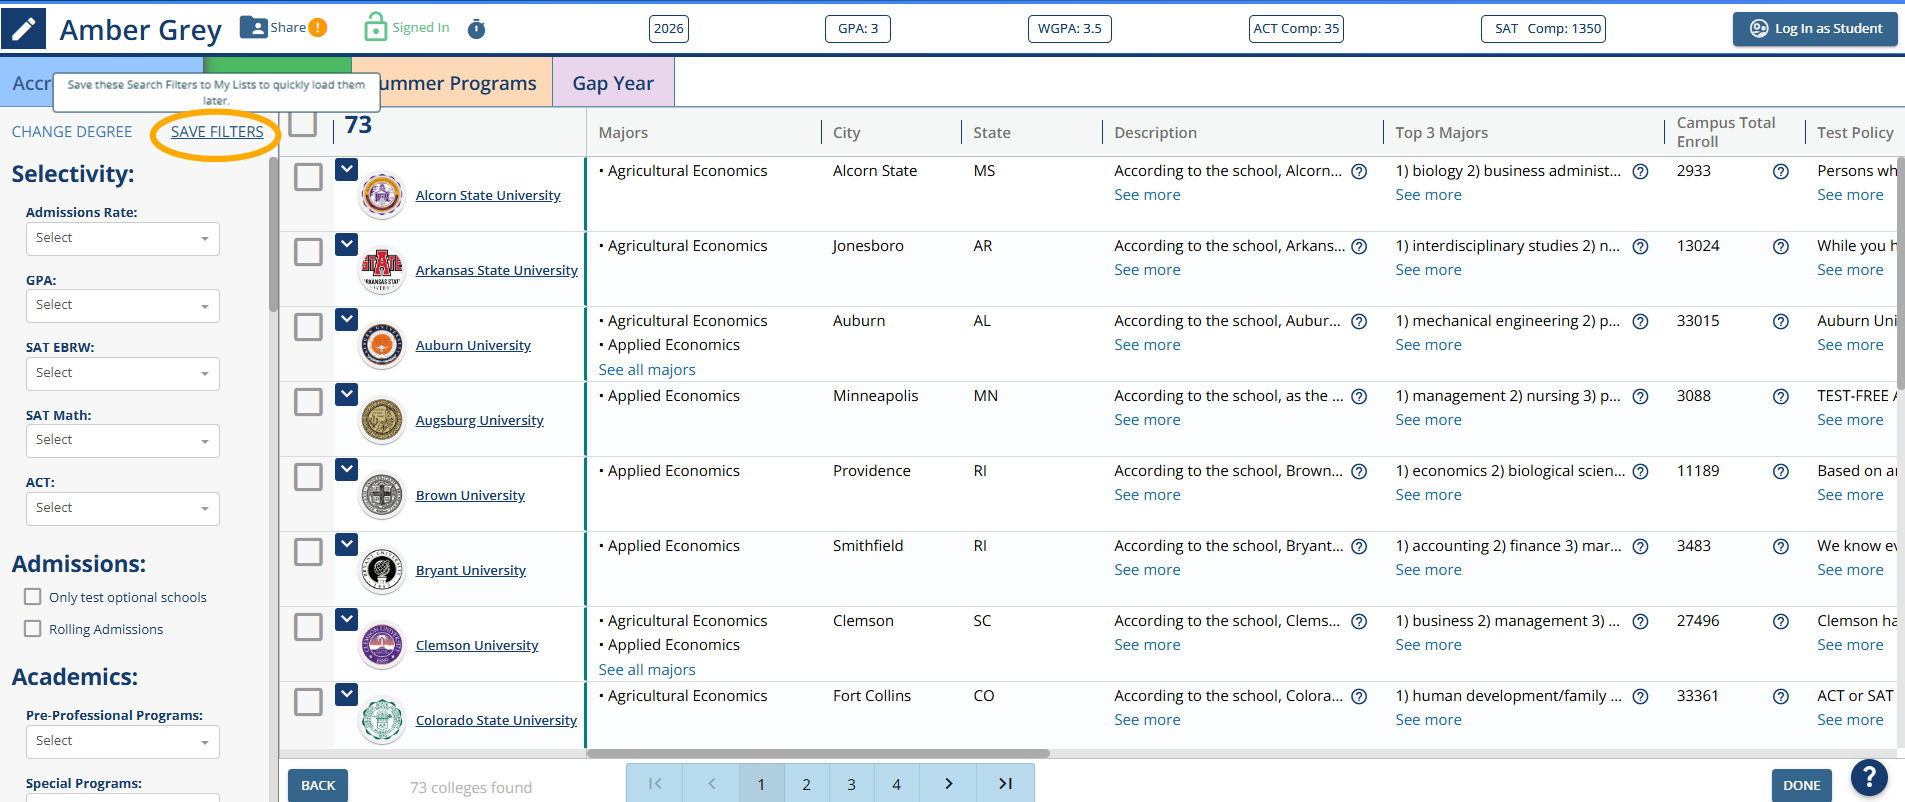Go to results page 4
1905x802 pixels.
(x=896, y=784)
